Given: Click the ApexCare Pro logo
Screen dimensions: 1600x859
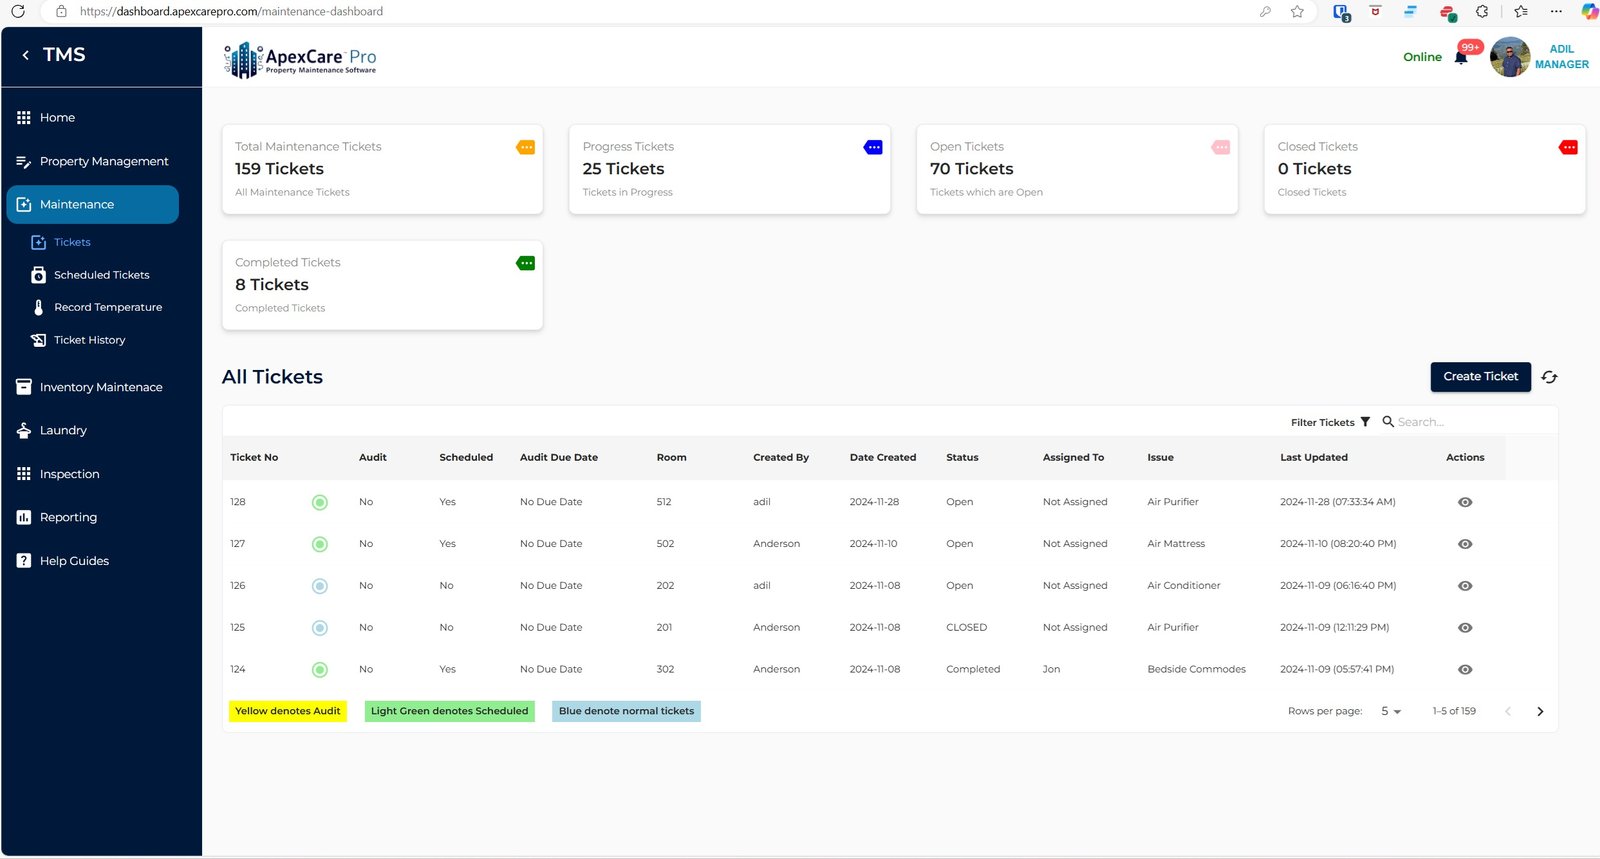Looking at the screenshot, I should click(300, 60).
